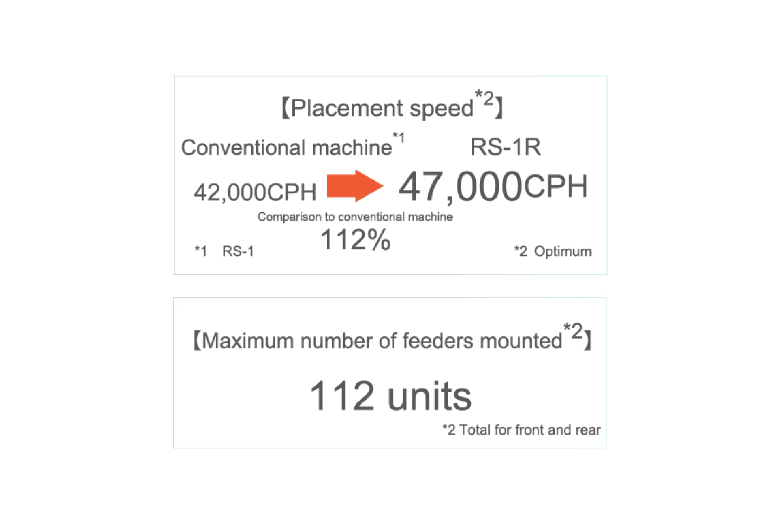Image resolution: width=780 pixels, height=523 pixels.
Task: Select the 47,000CPH value
Action: 493,187
